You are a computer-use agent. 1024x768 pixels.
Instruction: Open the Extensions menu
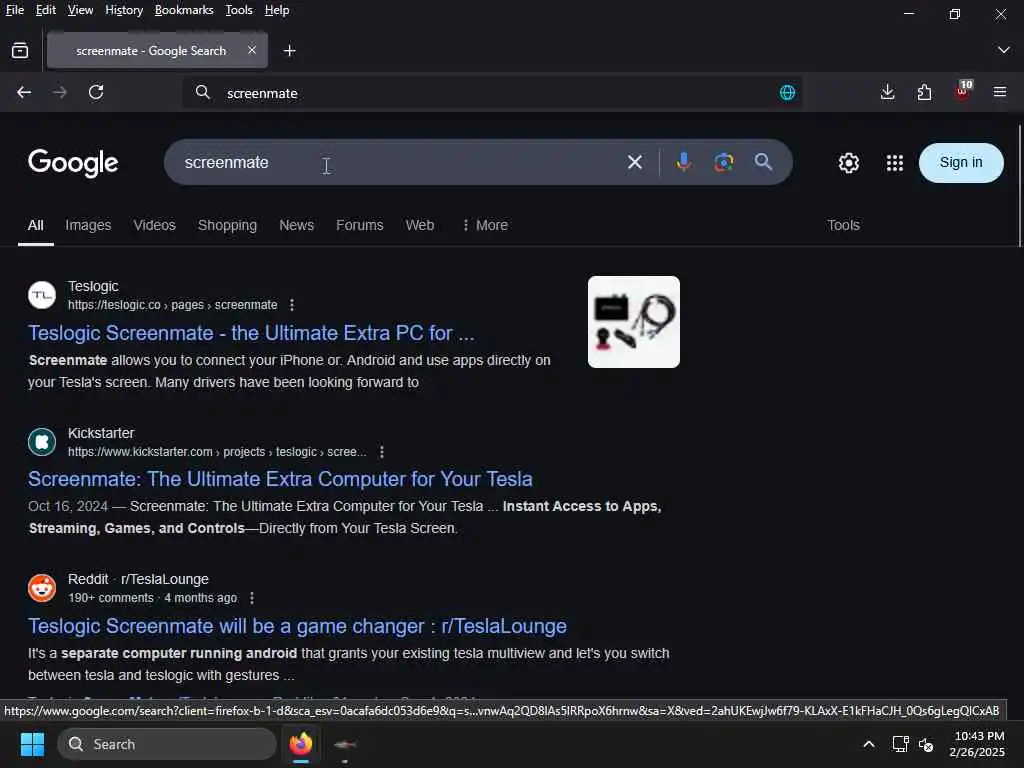tap(924, 92)
